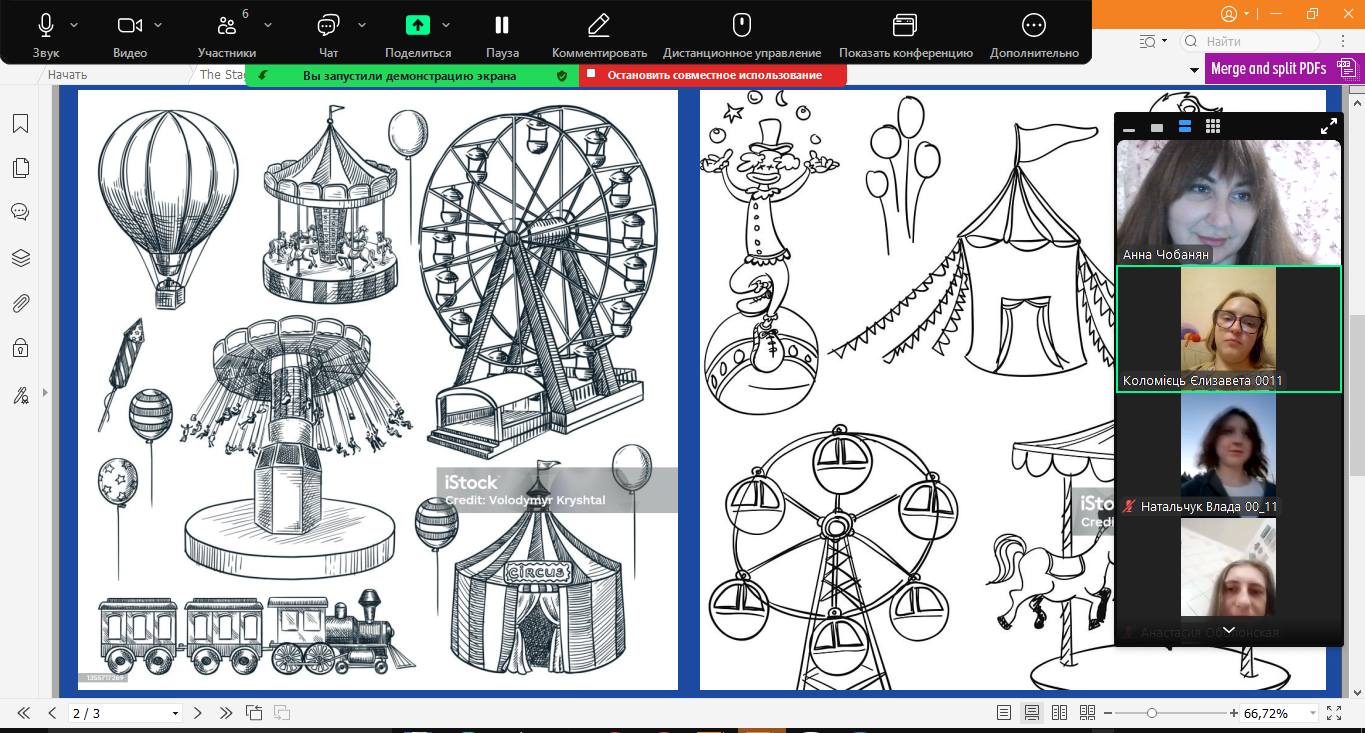The image size is (1365, 733).
Task: Click Комментировать pencil in Zoom toolbar
Action: (x=598, y=33)
